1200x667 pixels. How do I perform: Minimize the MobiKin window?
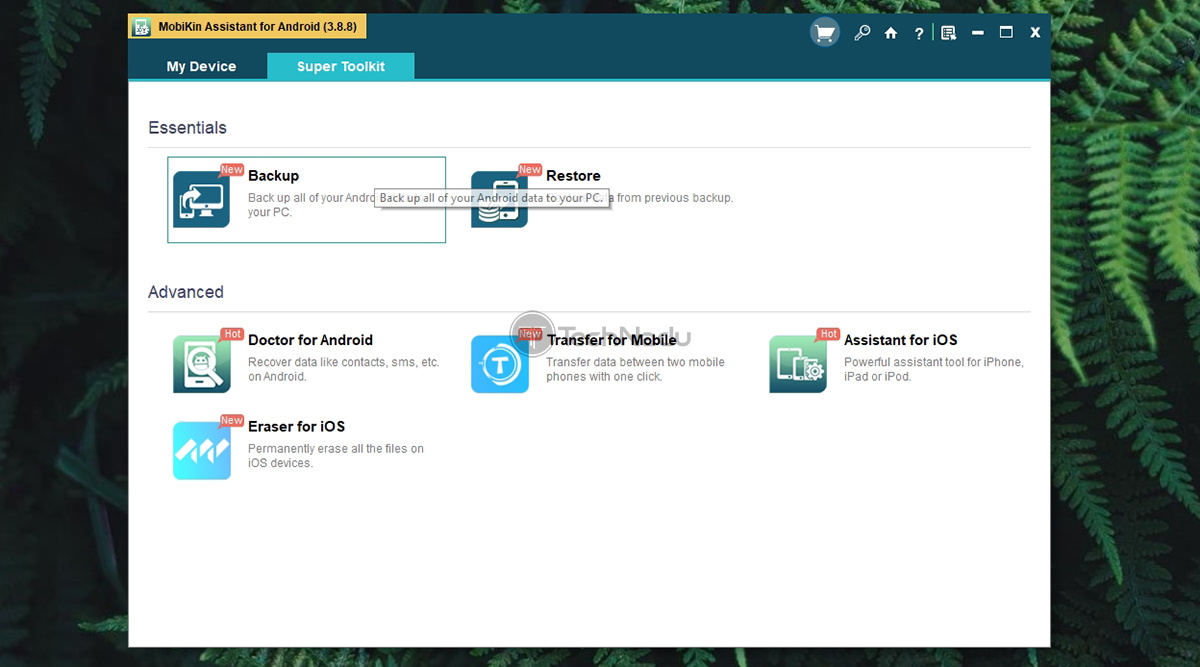[977, 33]
